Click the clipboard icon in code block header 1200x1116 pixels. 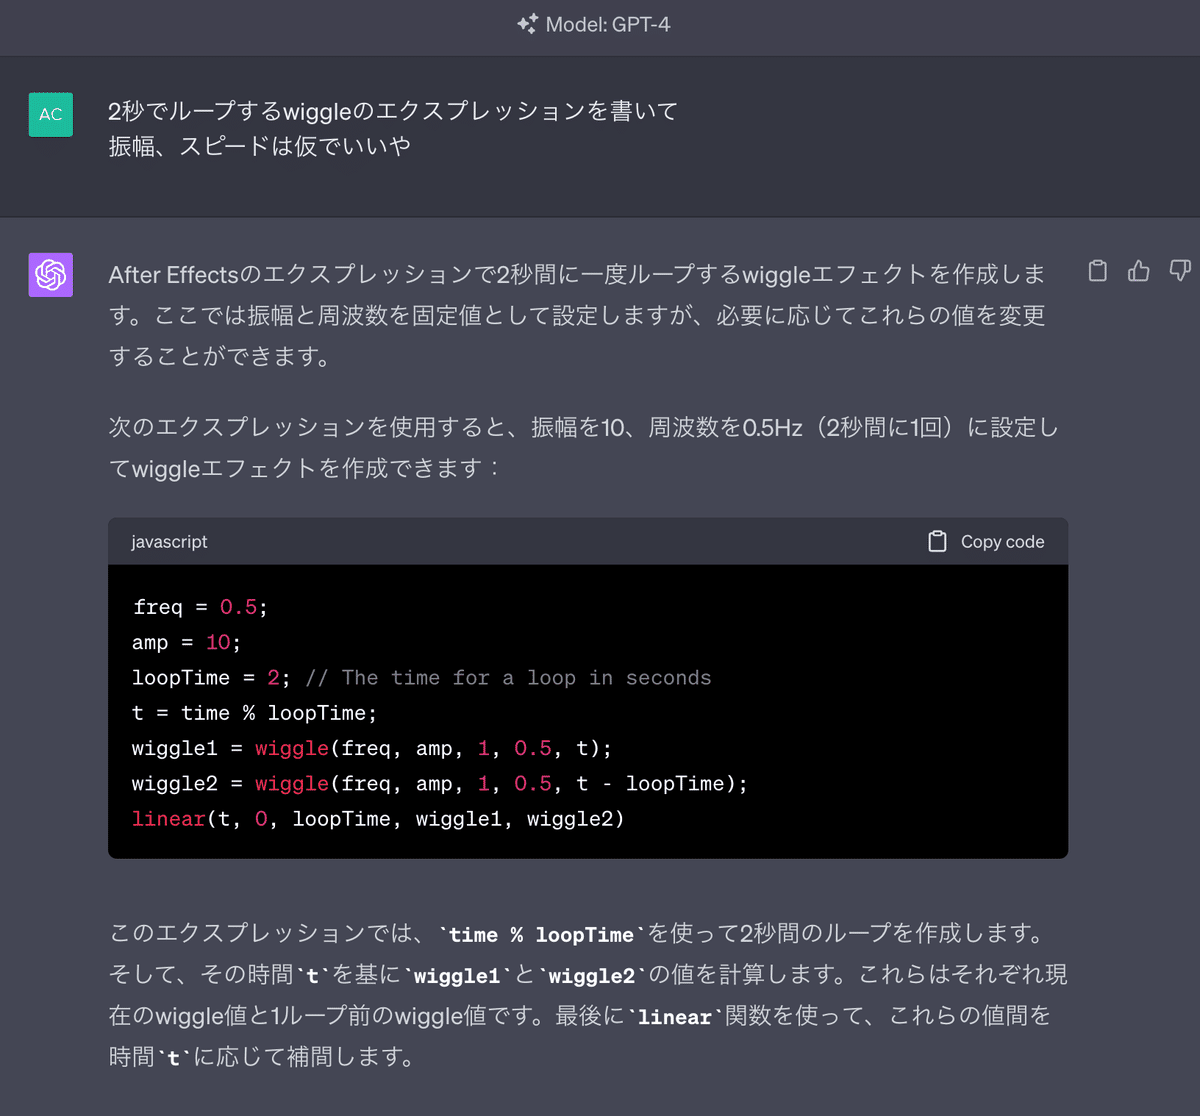(x=937, y=541)
